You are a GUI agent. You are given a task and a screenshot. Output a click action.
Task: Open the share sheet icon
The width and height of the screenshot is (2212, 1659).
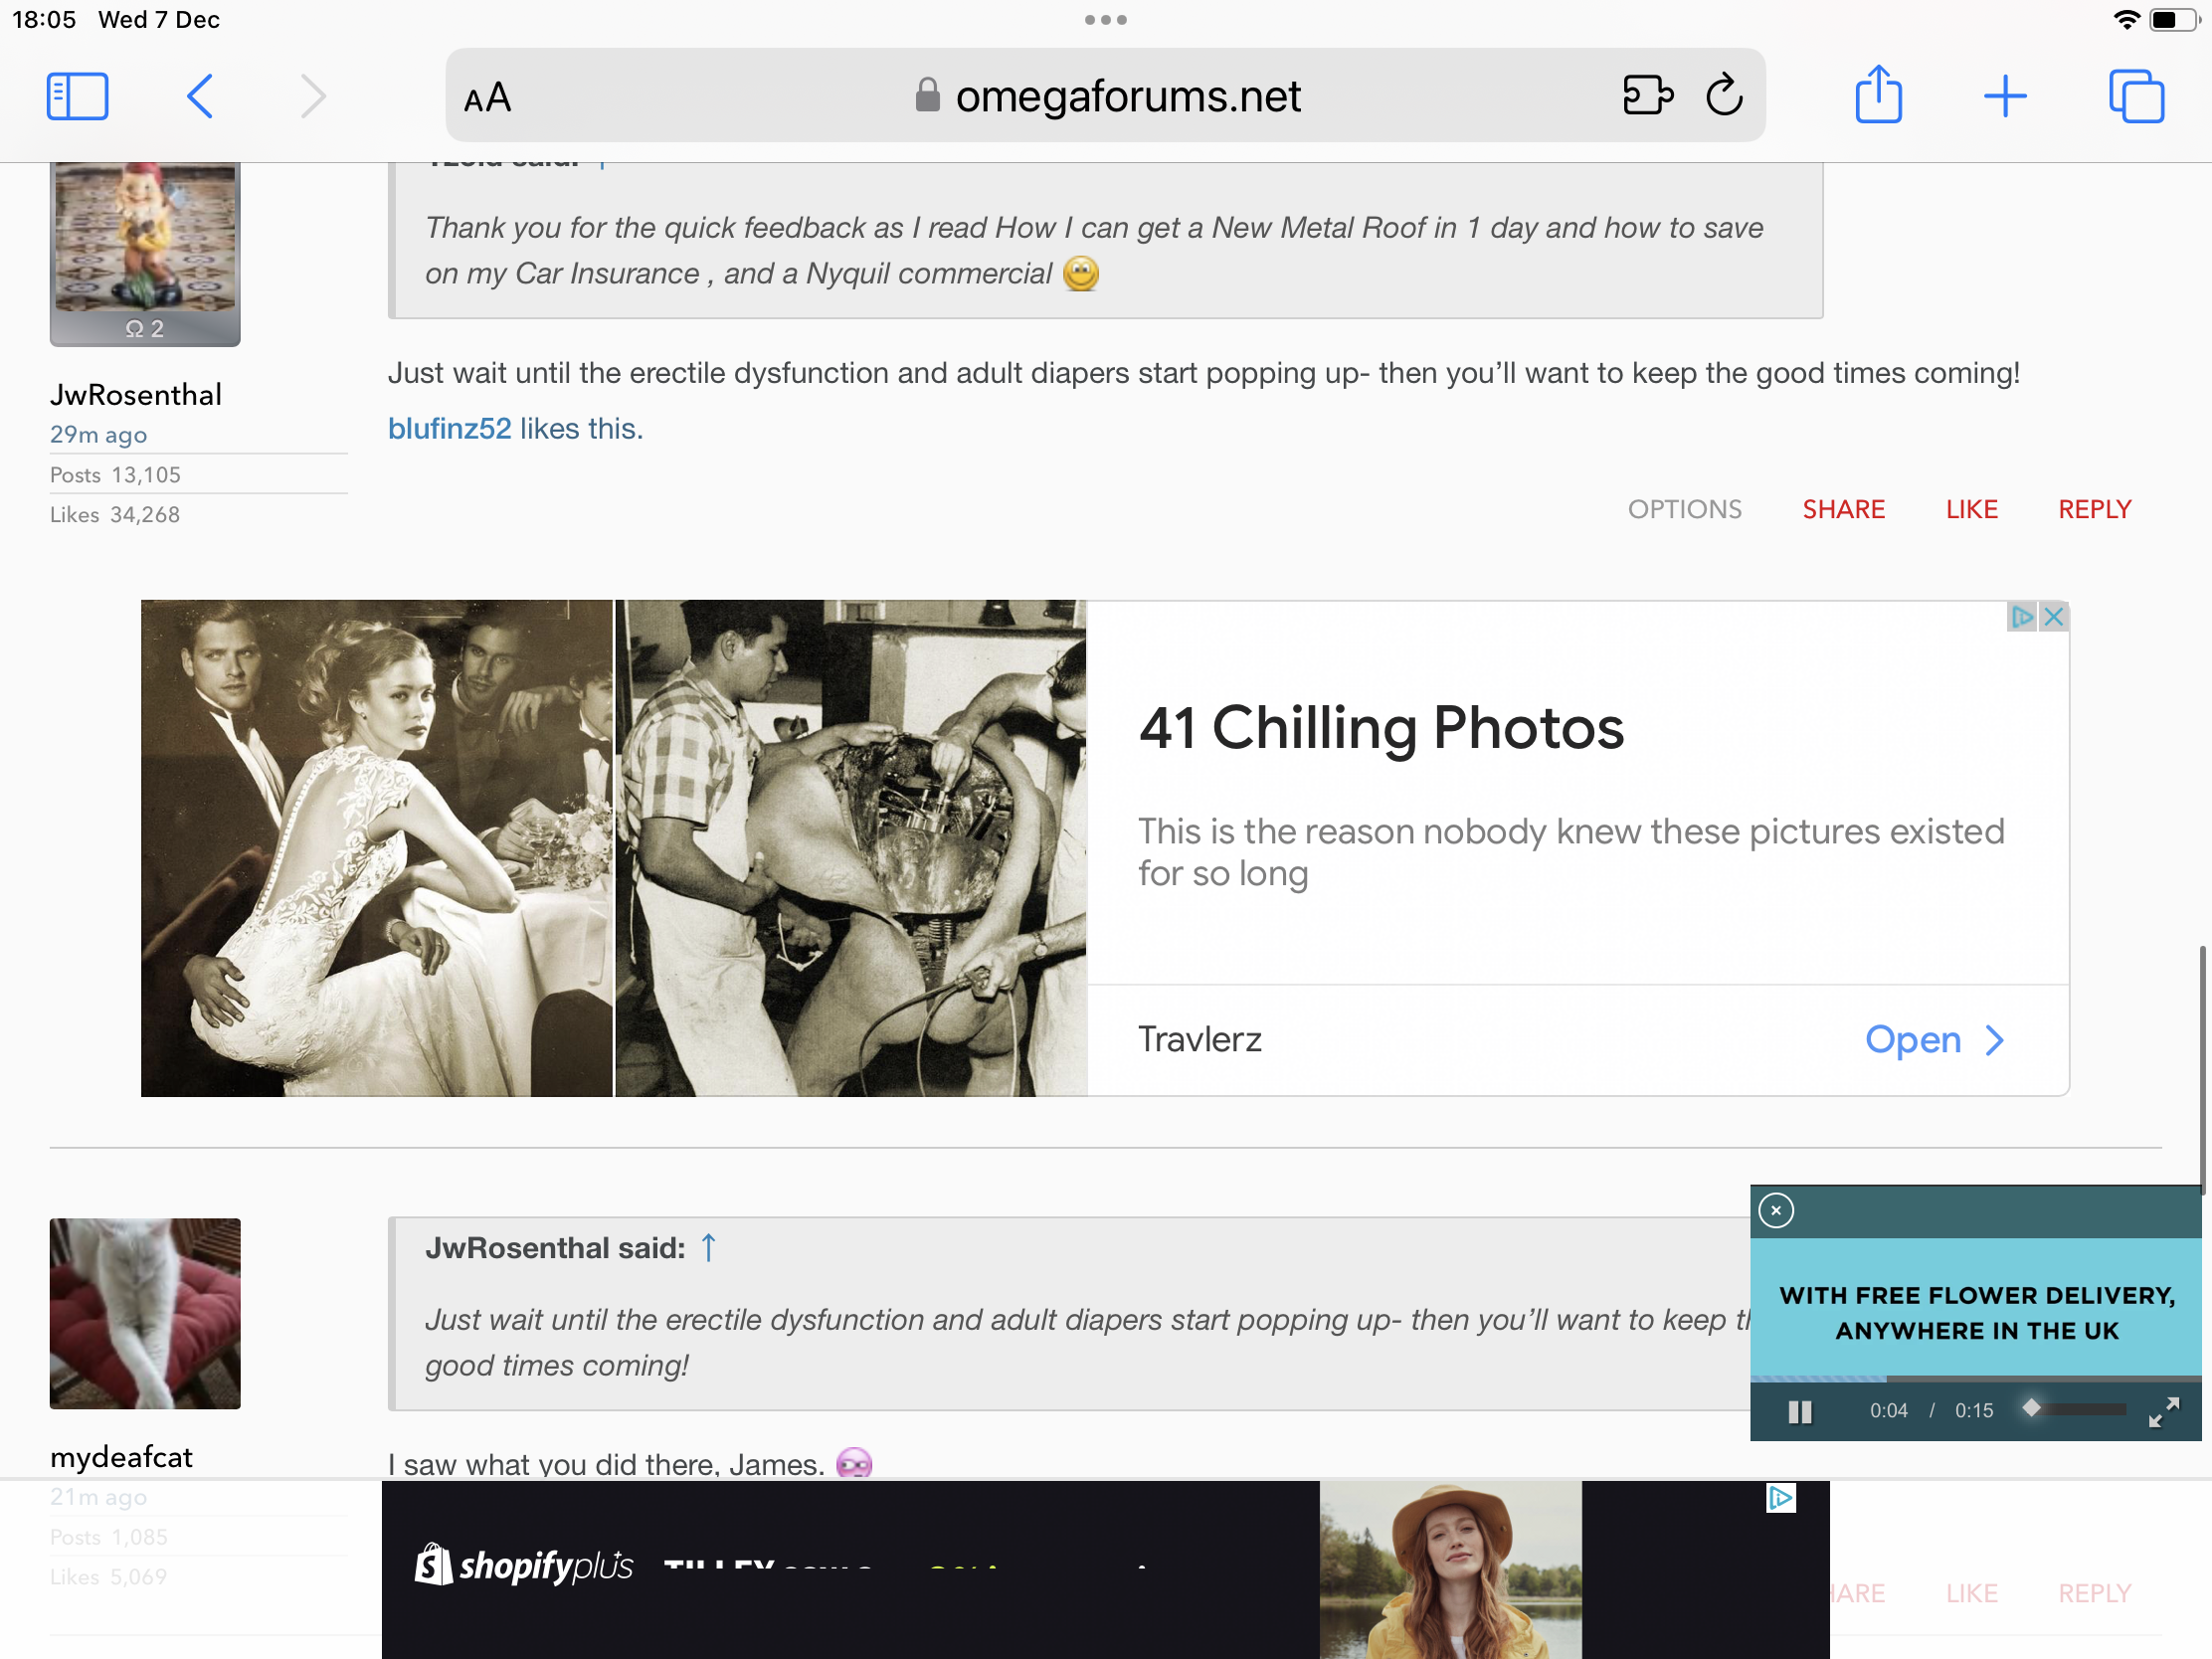tap(1878, 95)
